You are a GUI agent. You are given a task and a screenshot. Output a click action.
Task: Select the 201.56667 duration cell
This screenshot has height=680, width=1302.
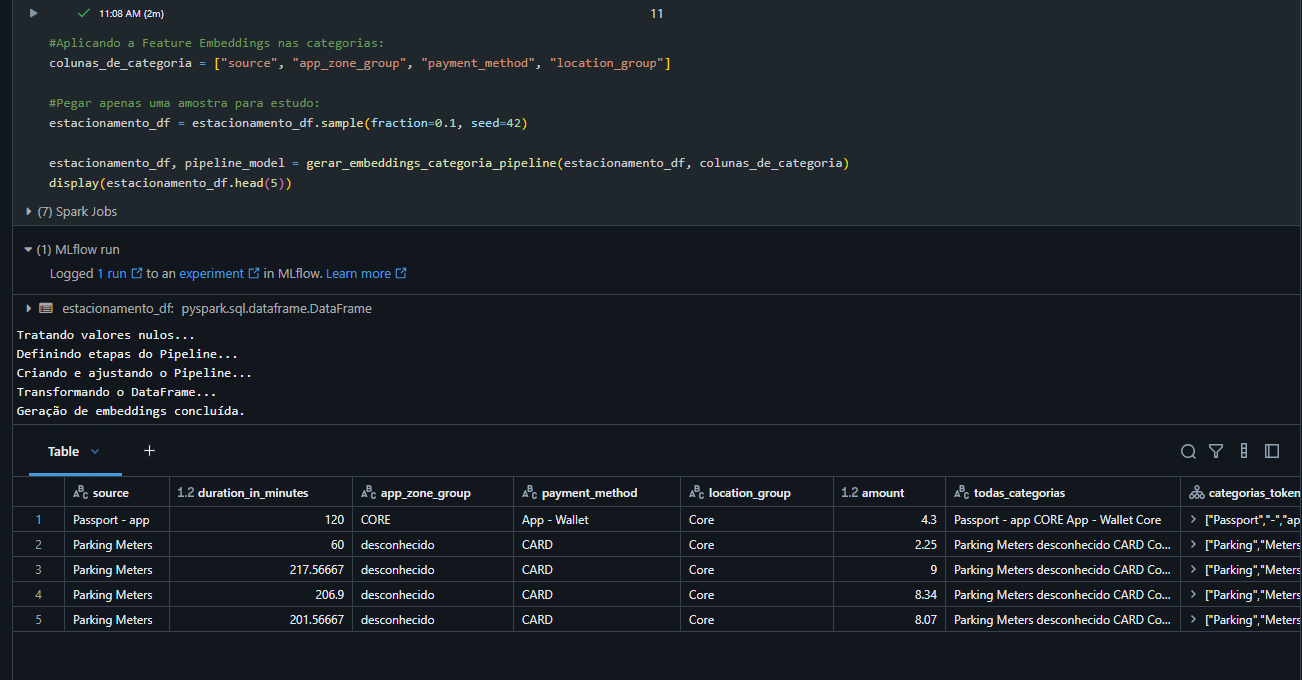coord(261,620)
